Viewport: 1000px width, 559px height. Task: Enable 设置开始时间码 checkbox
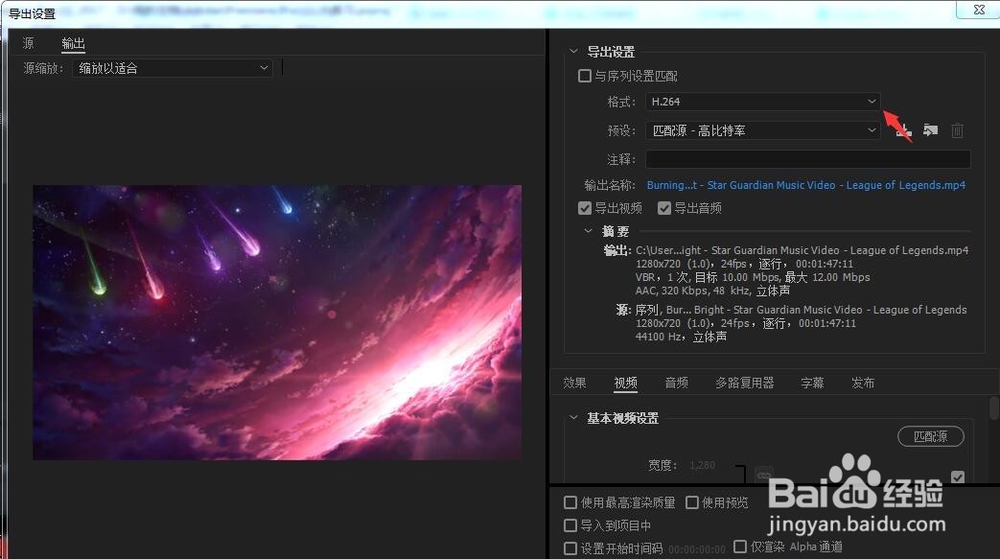pyautogui.click(x=570, y=548)
